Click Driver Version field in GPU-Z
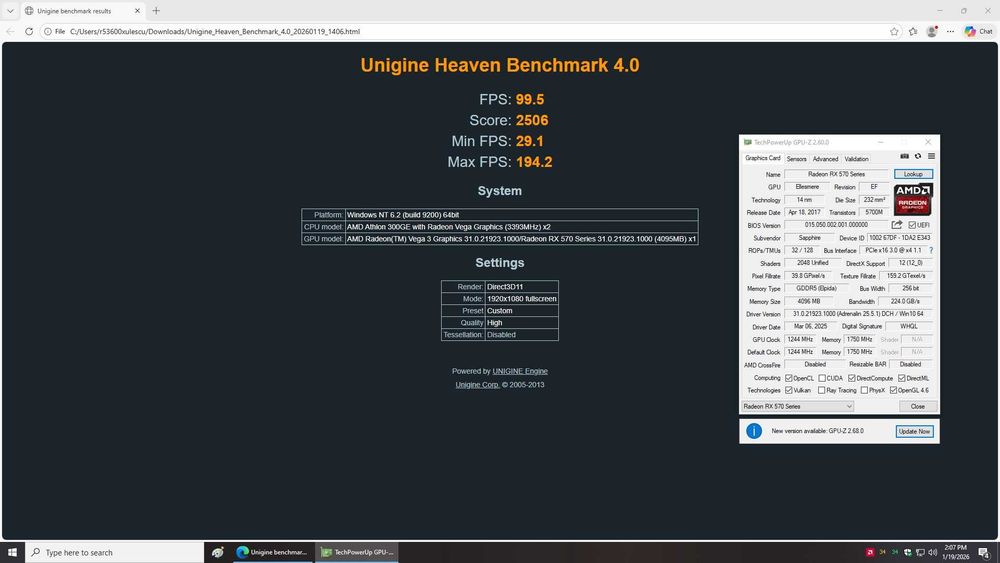 (858, 314)
